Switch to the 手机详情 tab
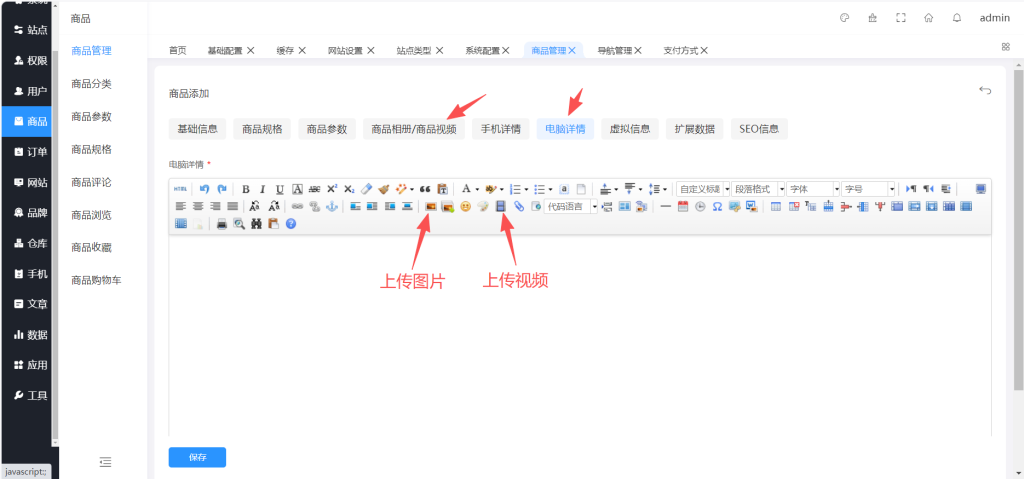 pos(501,129)
